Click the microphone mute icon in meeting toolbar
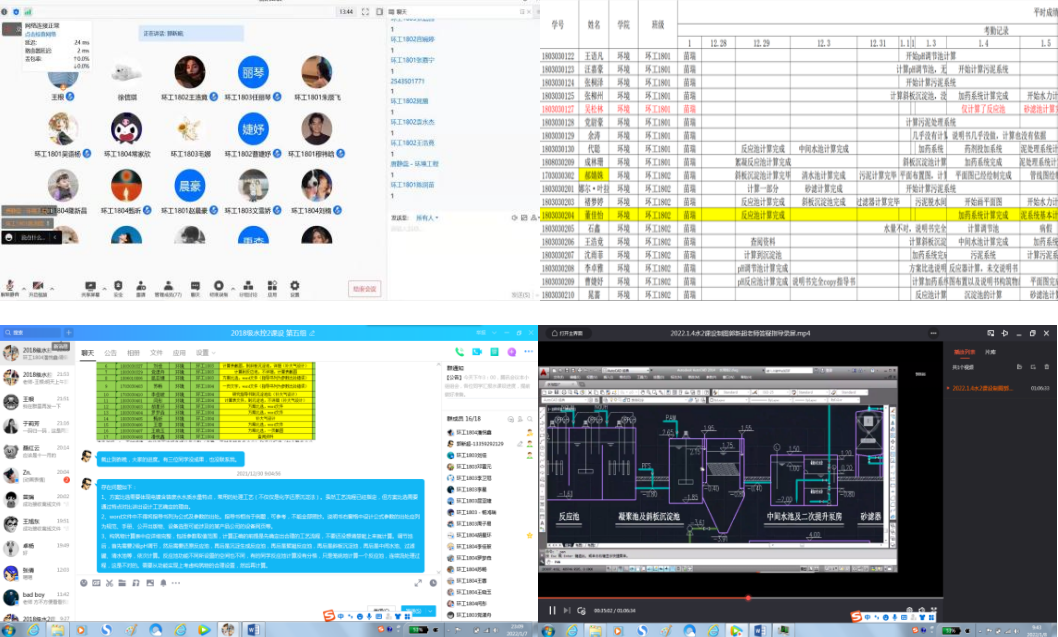Viewport: 1058px width, 637px height. 9,286
